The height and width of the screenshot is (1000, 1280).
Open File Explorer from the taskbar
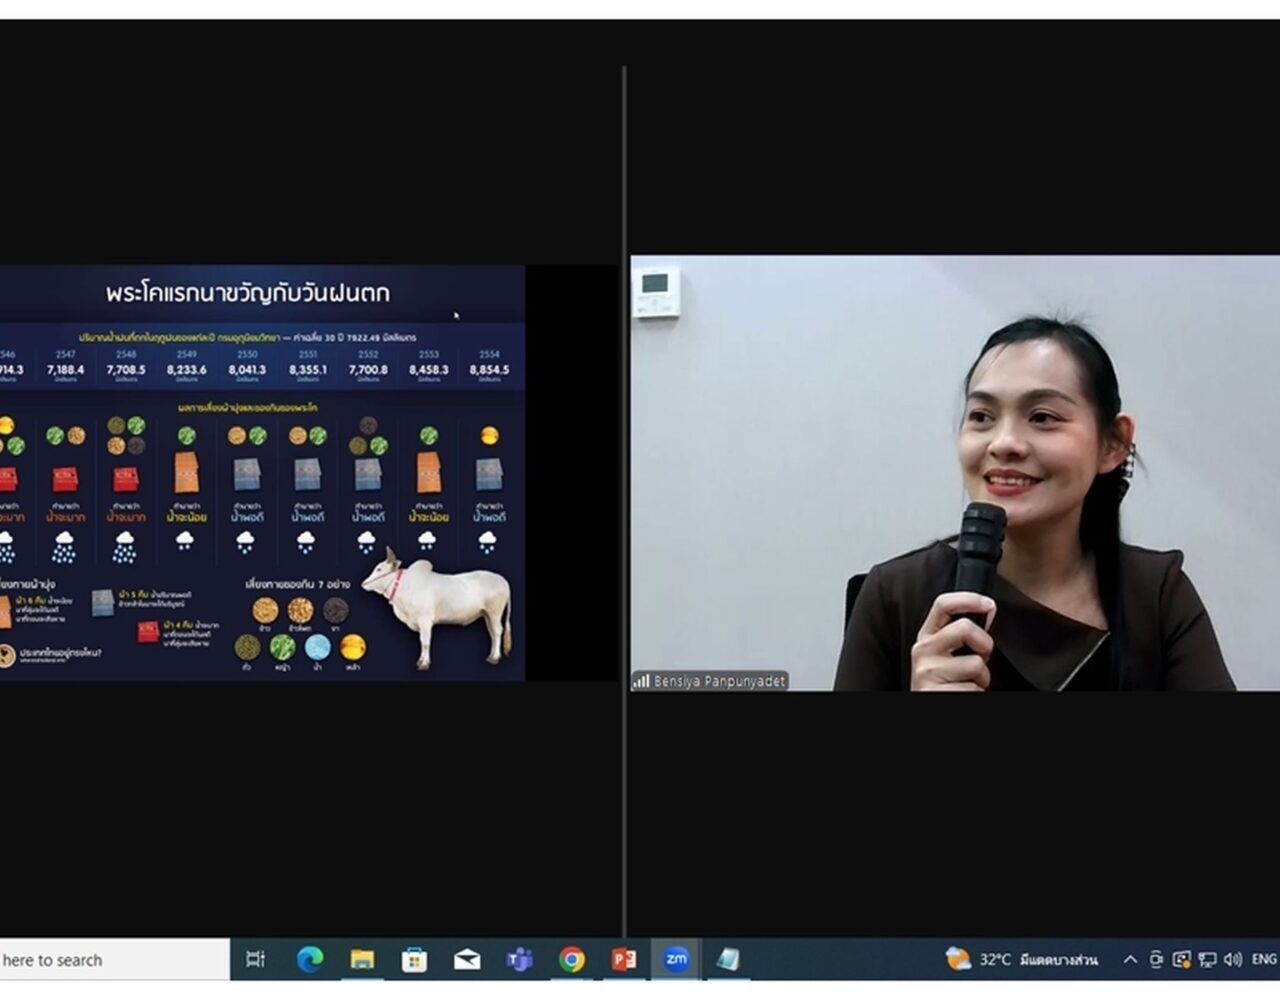pos(362,960)
